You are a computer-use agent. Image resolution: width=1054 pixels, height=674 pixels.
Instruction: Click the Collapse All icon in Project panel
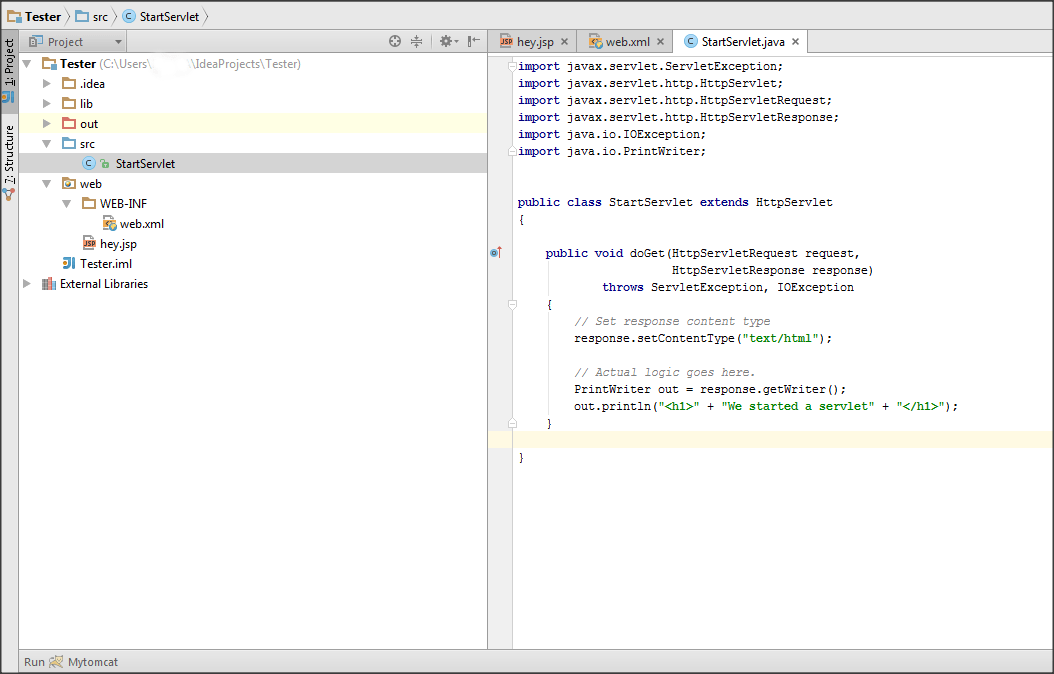tap(417, 42)
